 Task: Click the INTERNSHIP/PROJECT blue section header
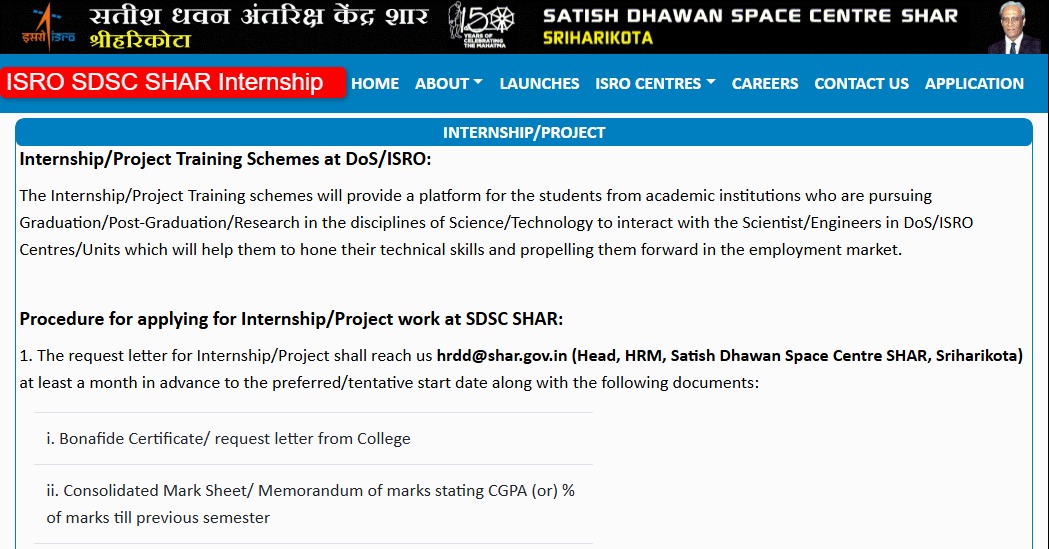524,132
